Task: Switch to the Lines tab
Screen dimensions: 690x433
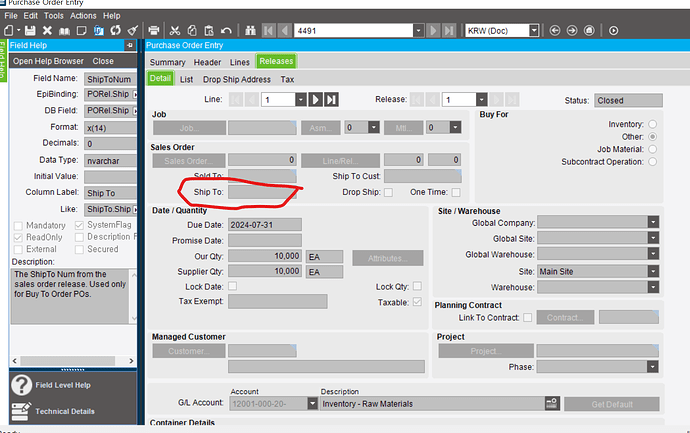Action: [240, 62]
